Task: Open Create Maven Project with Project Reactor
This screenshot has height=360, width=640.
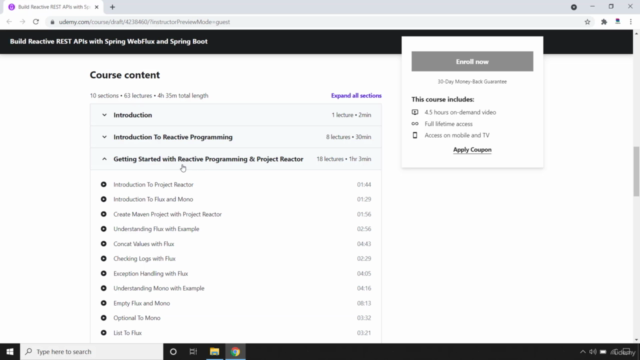Action: click(x=167, y=214)
